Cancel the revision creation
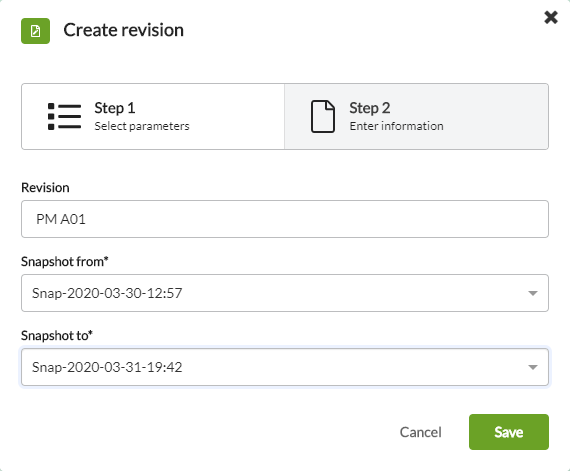The height and width of the screenshot is (471, 570). (x=421, y=432)
